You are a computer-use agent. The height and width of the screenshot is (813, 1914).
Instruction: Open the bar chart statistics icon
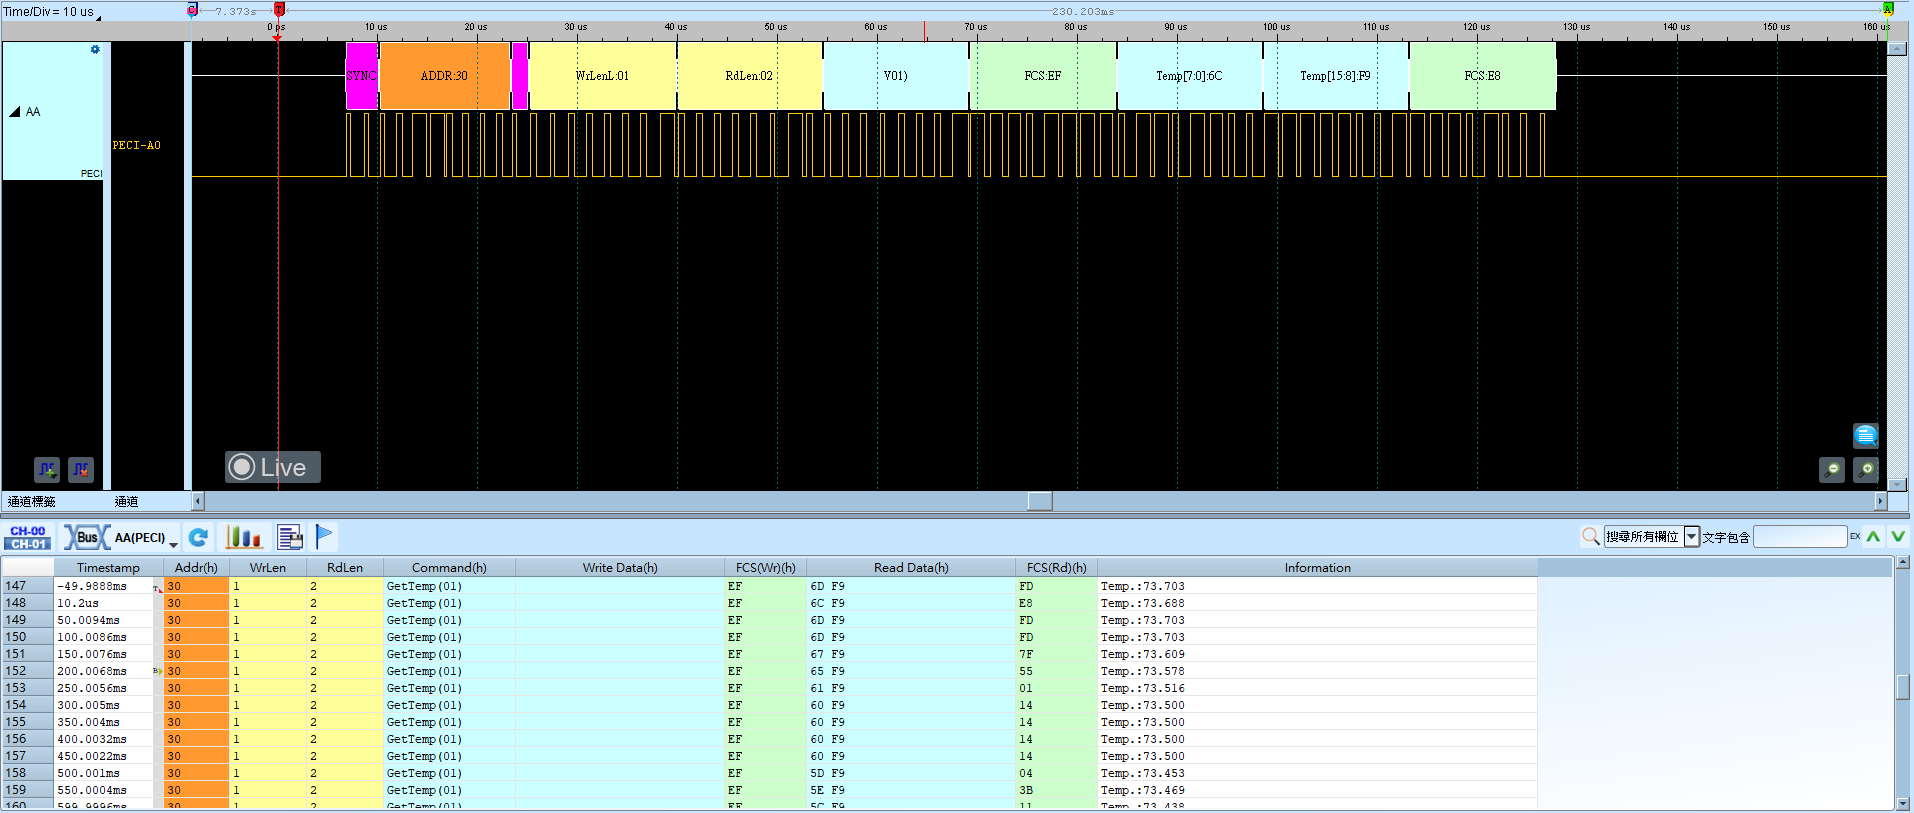pyautogui.click(x=243, y=538)
